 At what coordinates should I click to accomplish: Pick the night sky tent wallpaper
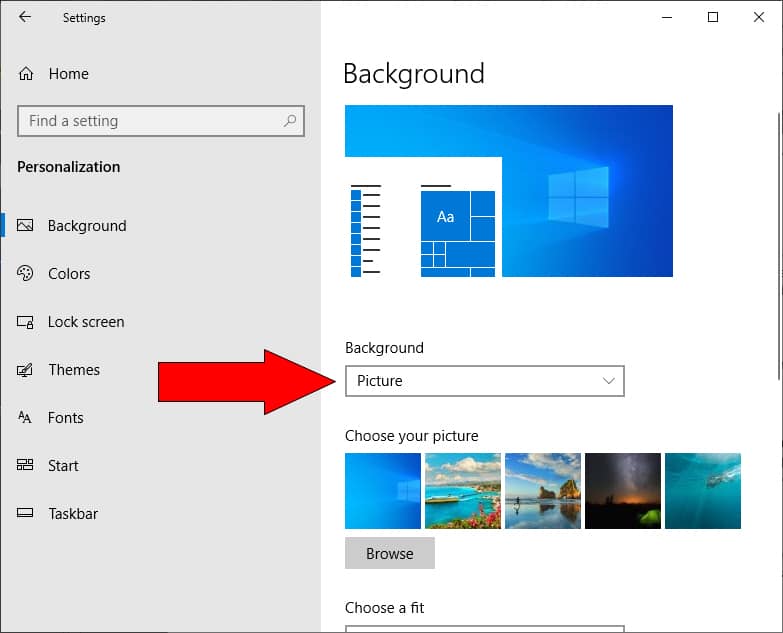pos(623,491)
